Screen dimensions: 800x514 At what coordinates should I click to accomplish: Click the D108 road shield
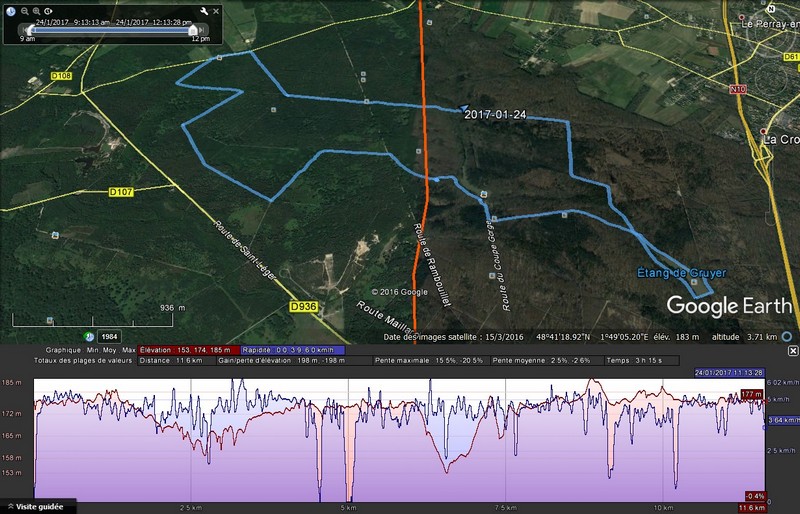click(x=61, y=76)
